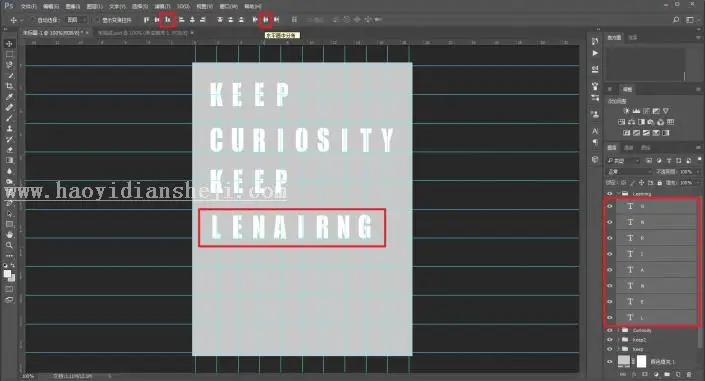Click the foreground color swatch in toolbar
This screenshot has height=381, width=705.
tap(7, 274)
